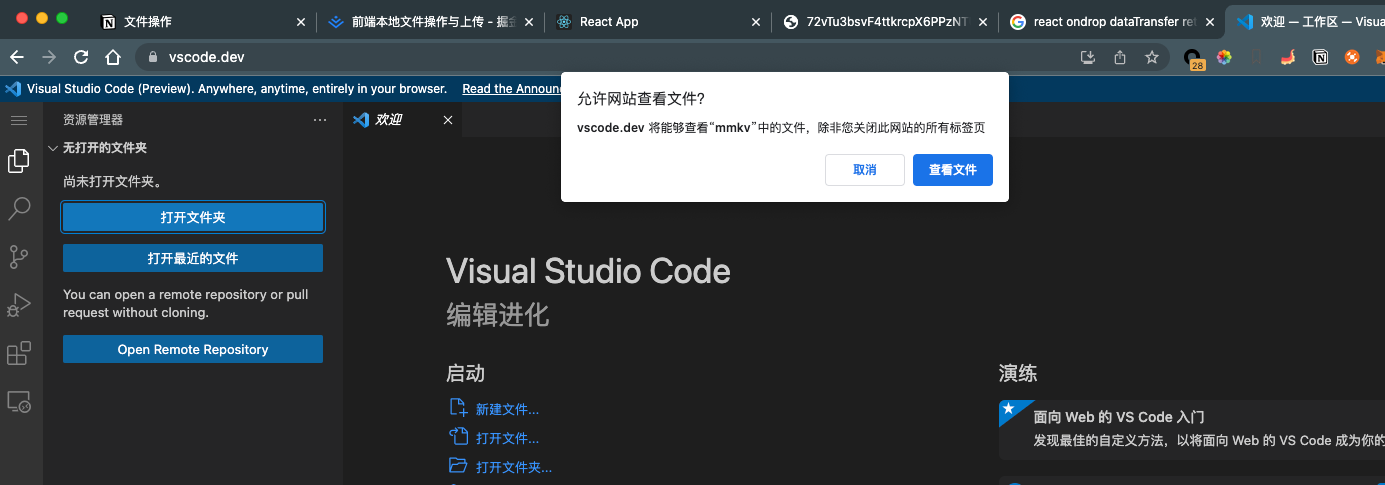Click the 打开最近的文件 button
Screen dimensions: 1385x485
point(193,258)
